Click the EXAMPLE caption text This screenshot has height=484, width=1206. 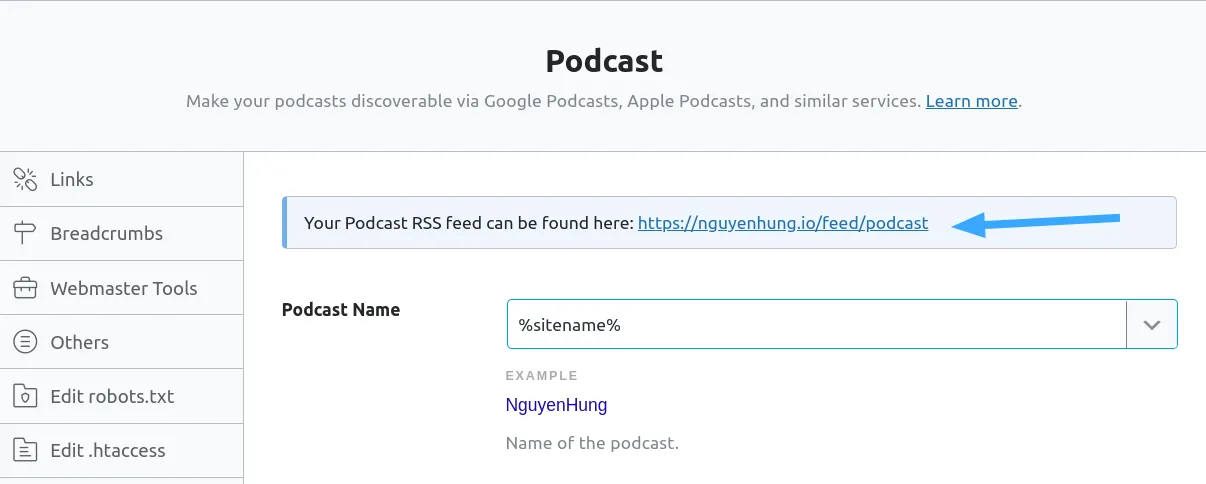pos(542,376)
